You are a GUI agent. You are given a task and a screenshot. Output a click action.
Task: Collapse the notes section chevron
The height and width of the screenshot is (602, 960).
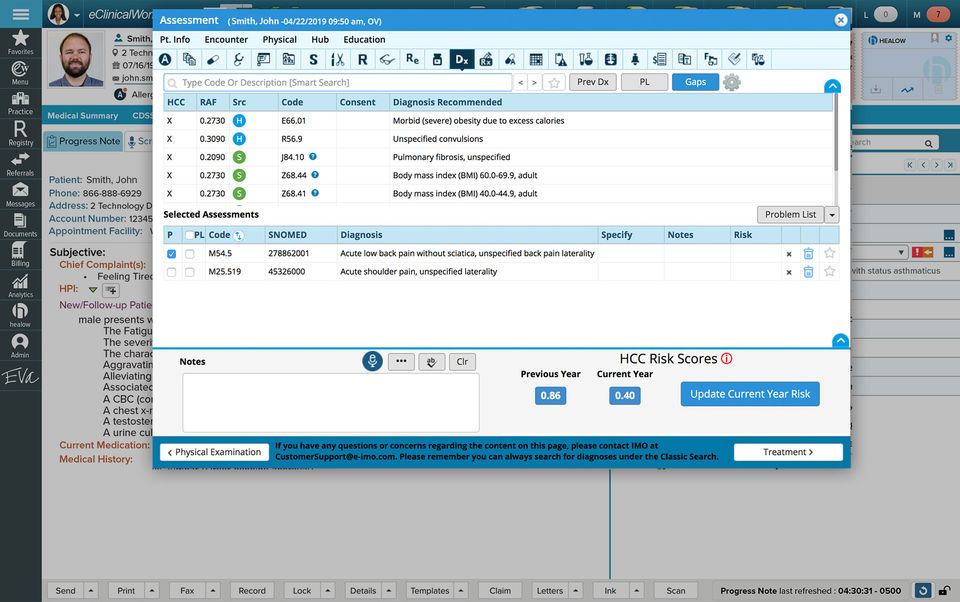[x=840, y=340]
